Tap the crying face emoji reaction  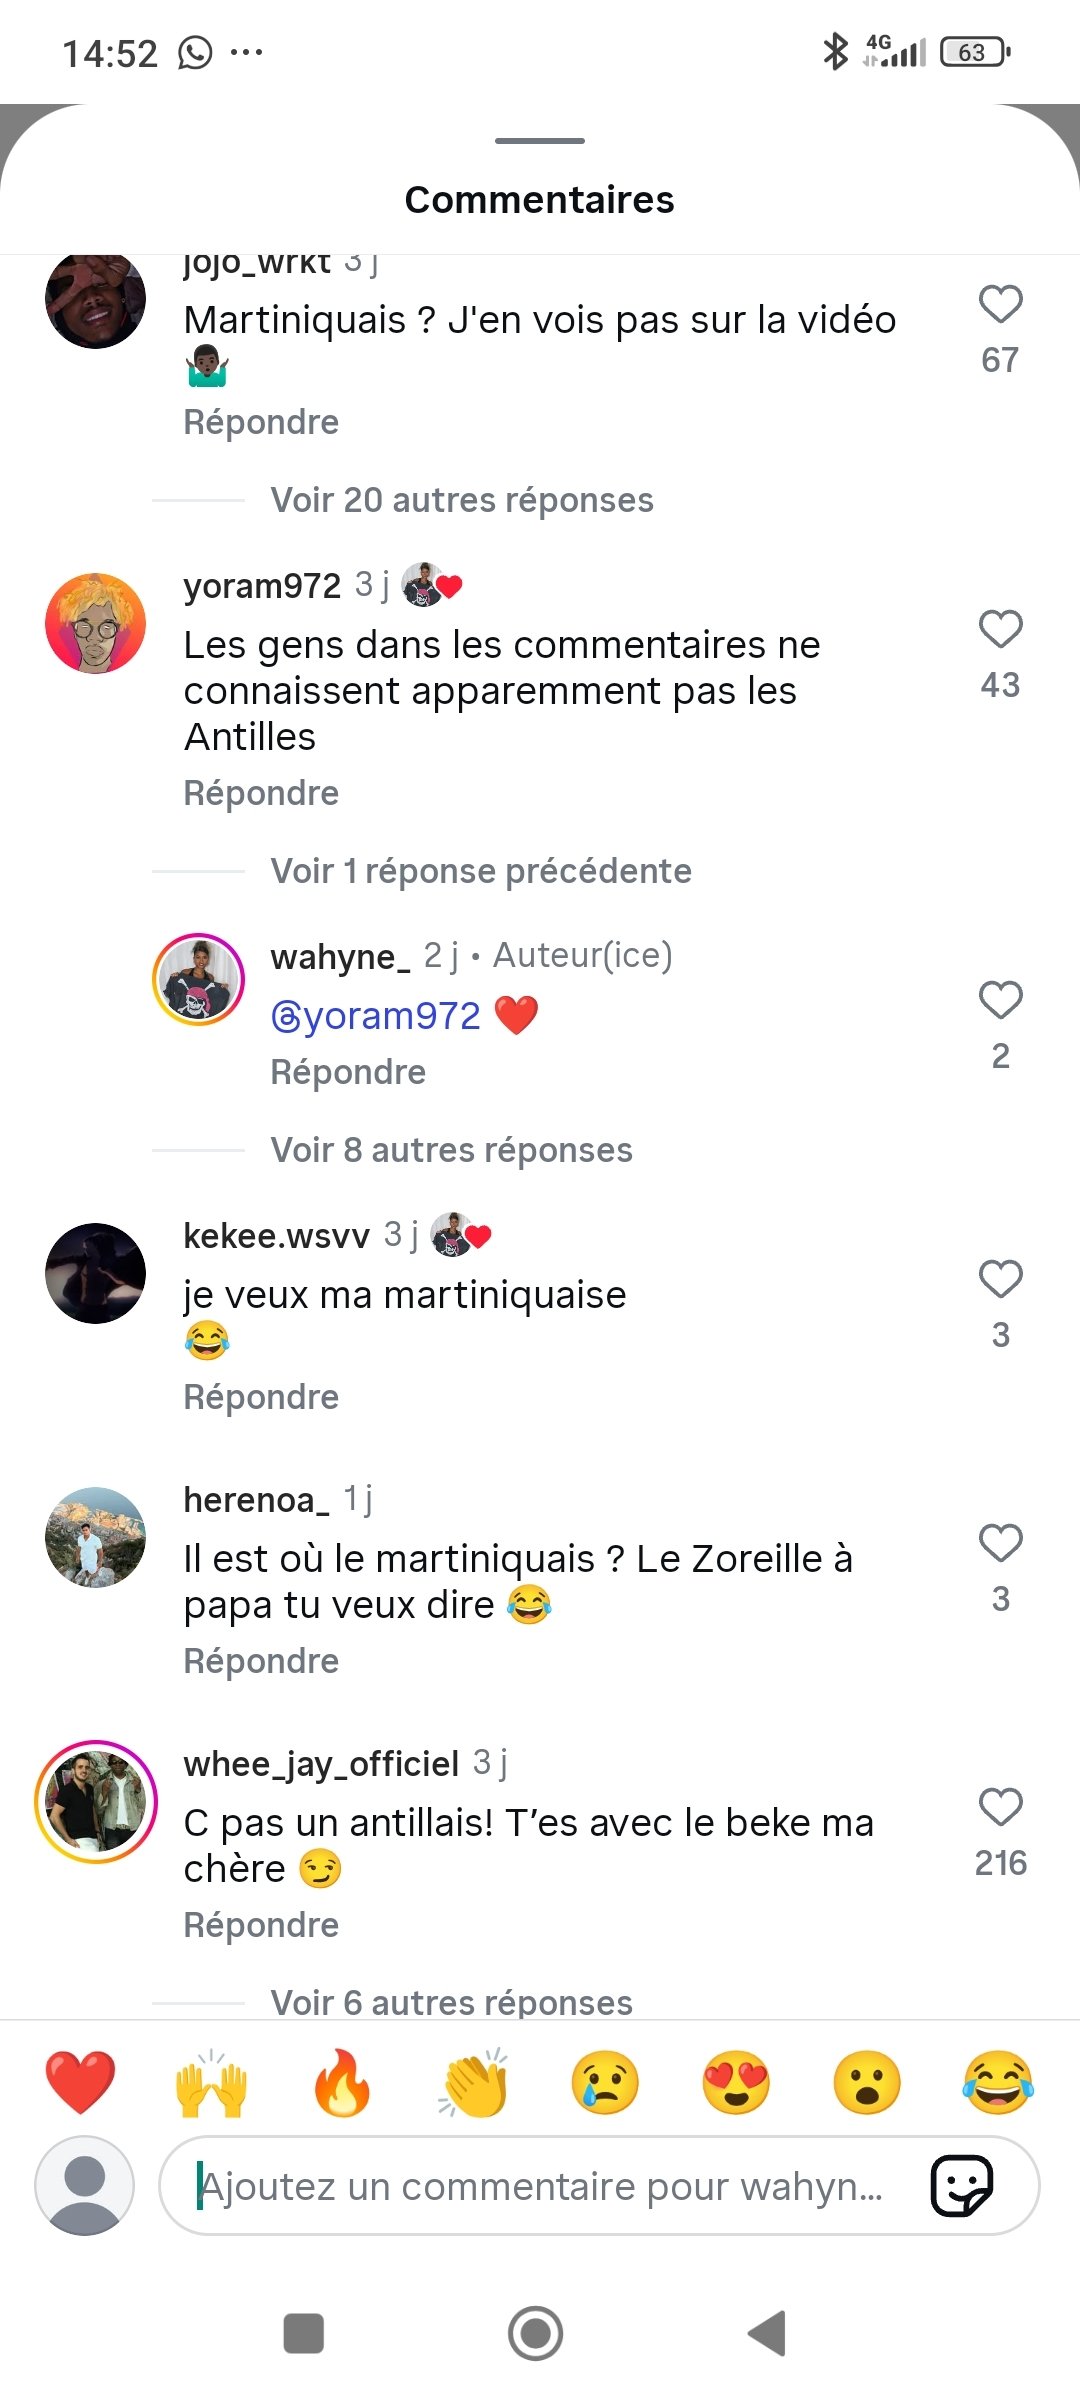605,2083
